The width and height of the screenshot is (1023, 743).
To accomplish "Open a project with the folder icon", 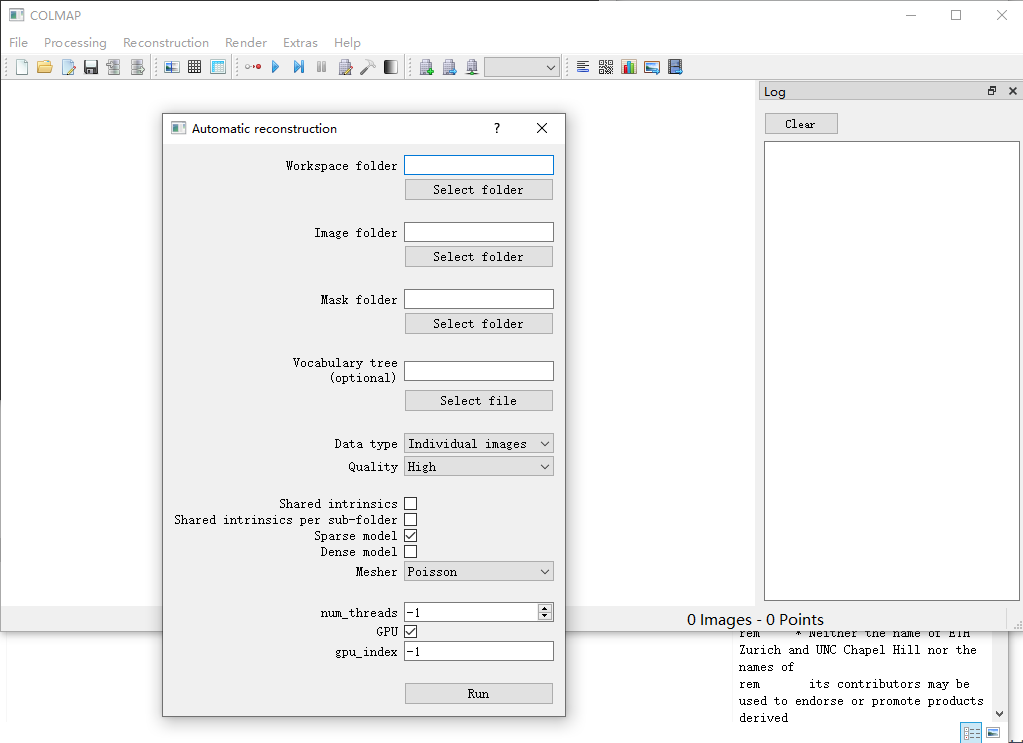I will tap(44, 67).
